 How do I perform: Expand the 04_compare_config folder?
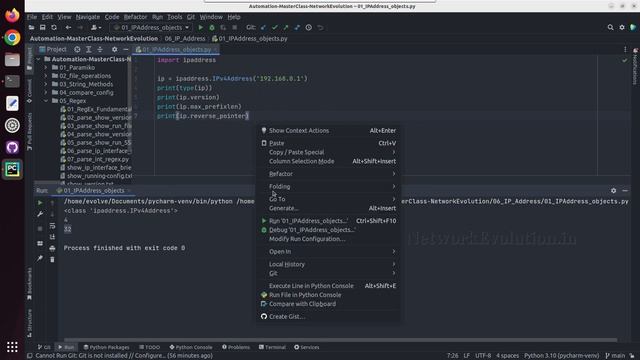click(x=46, y=93)
